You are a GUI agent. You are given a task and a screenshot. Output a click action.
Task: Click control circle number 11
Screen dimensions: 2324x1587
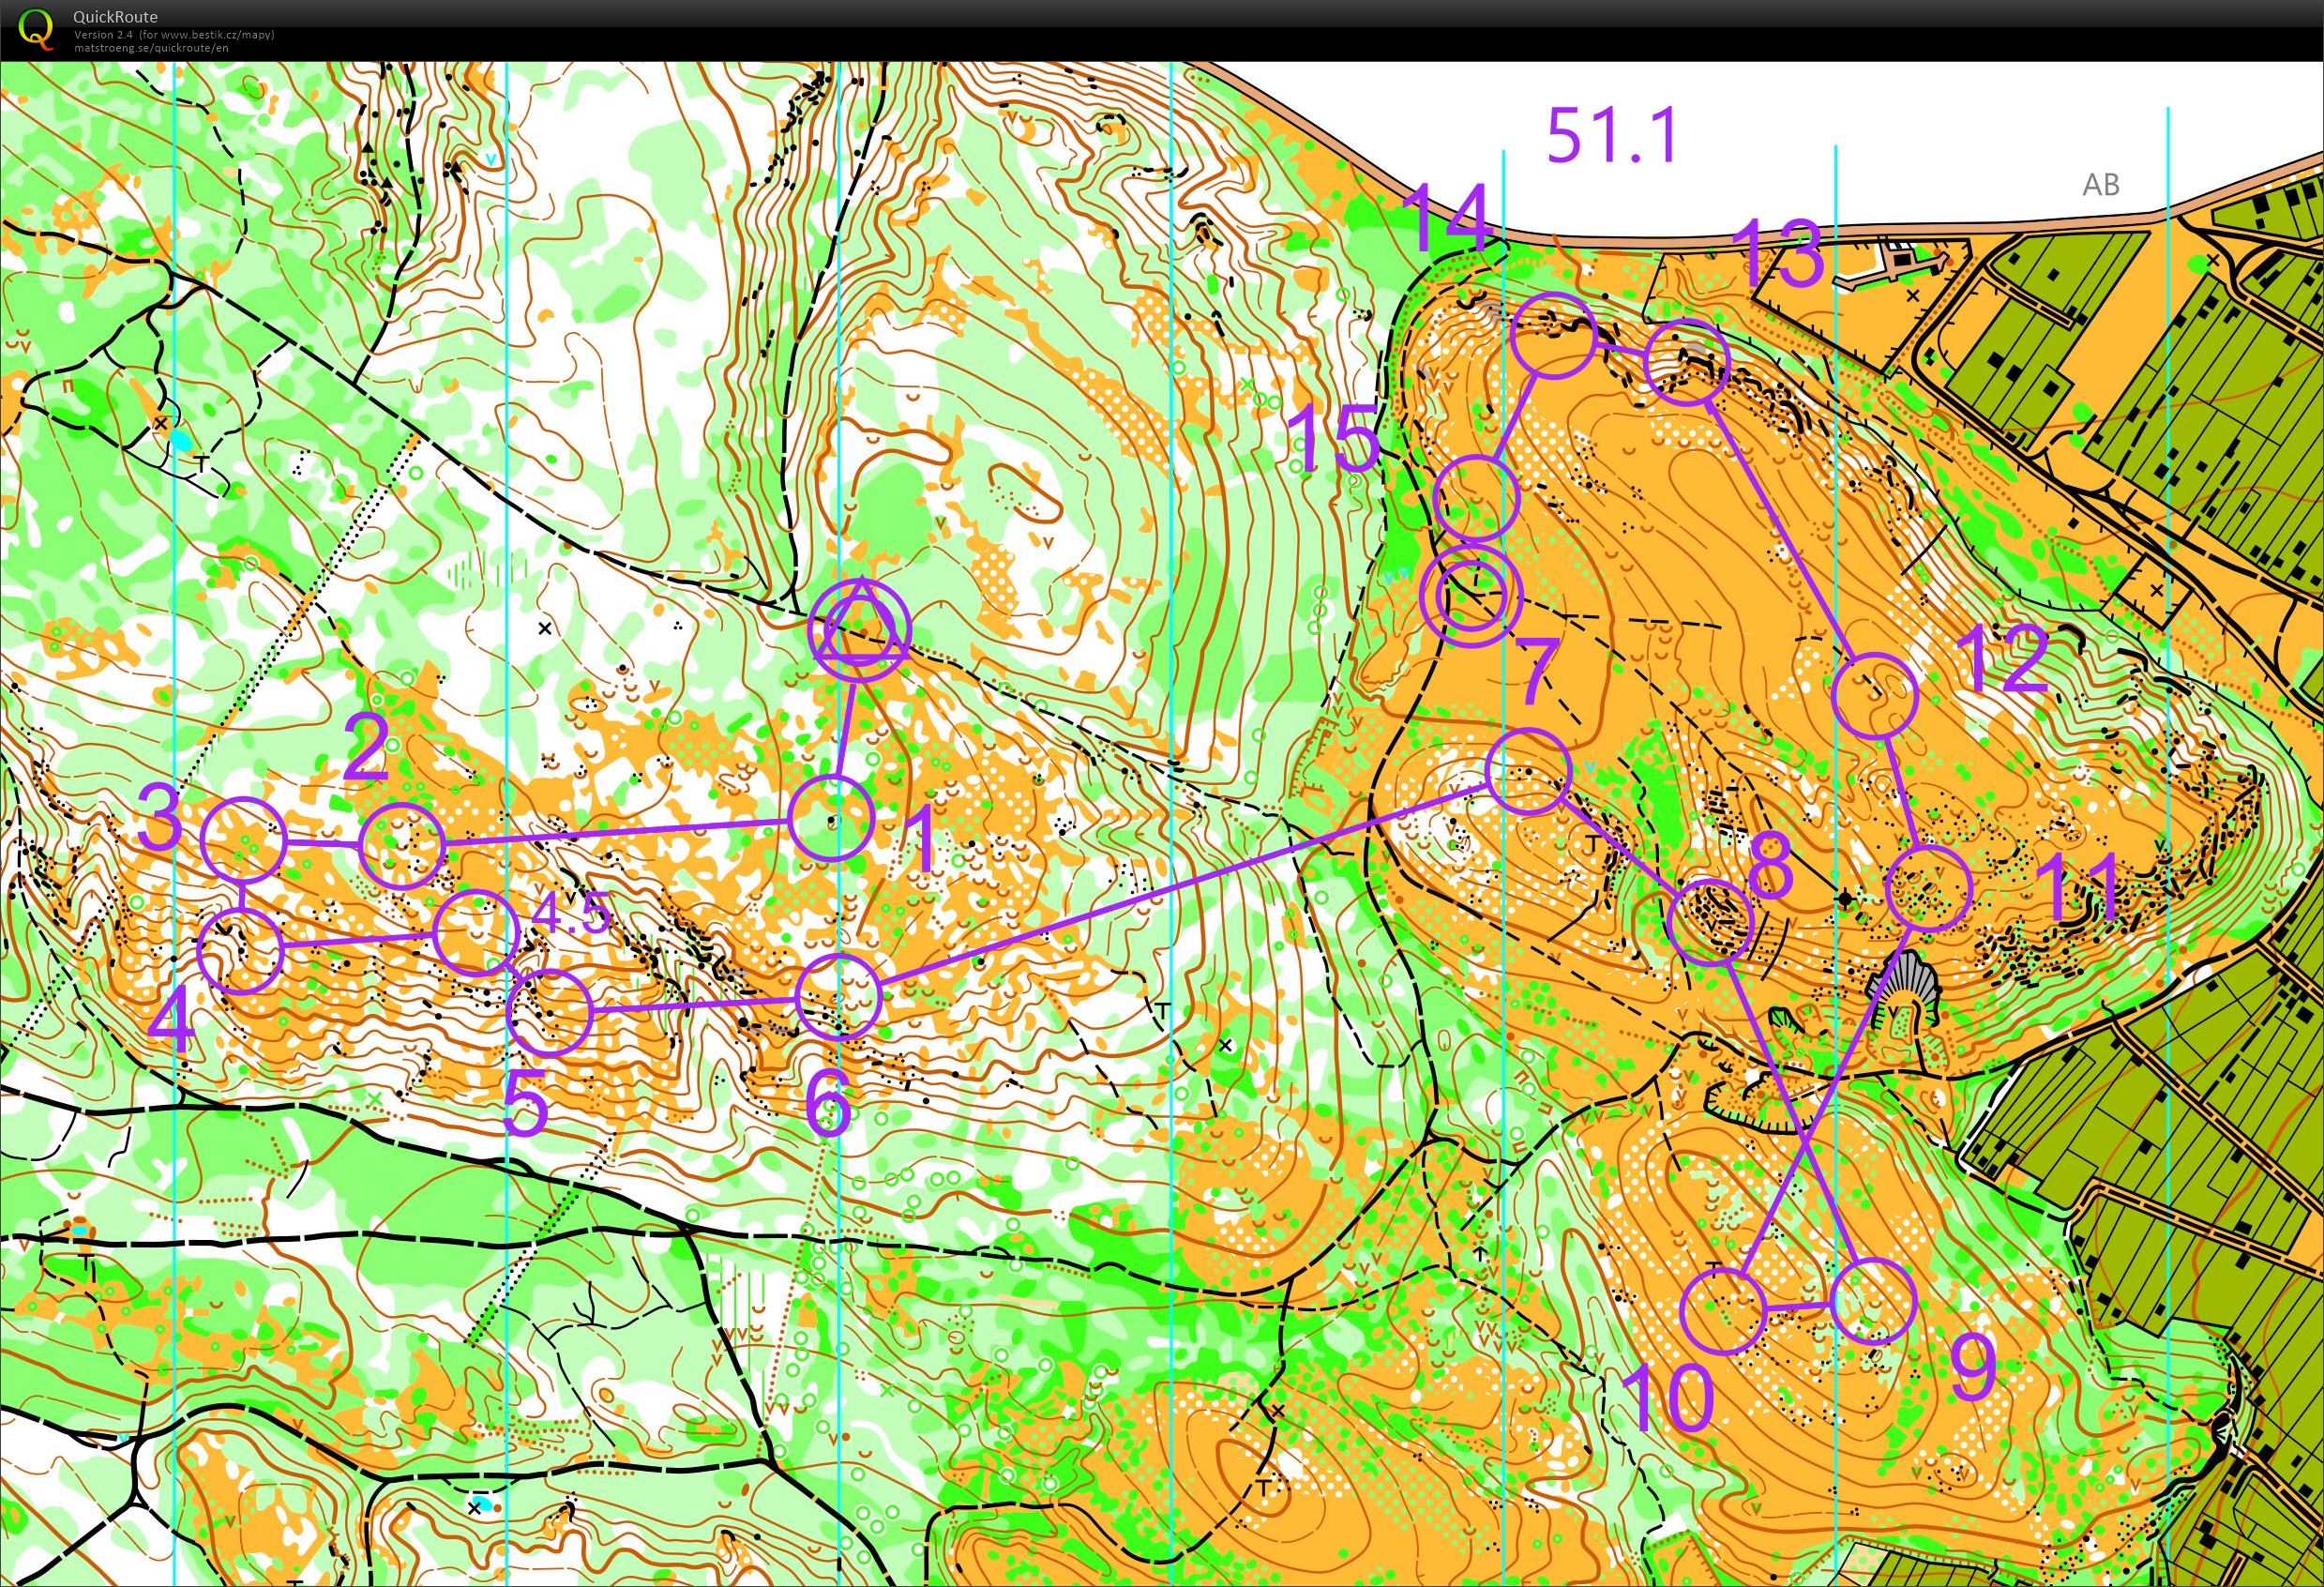[1928, 888]
